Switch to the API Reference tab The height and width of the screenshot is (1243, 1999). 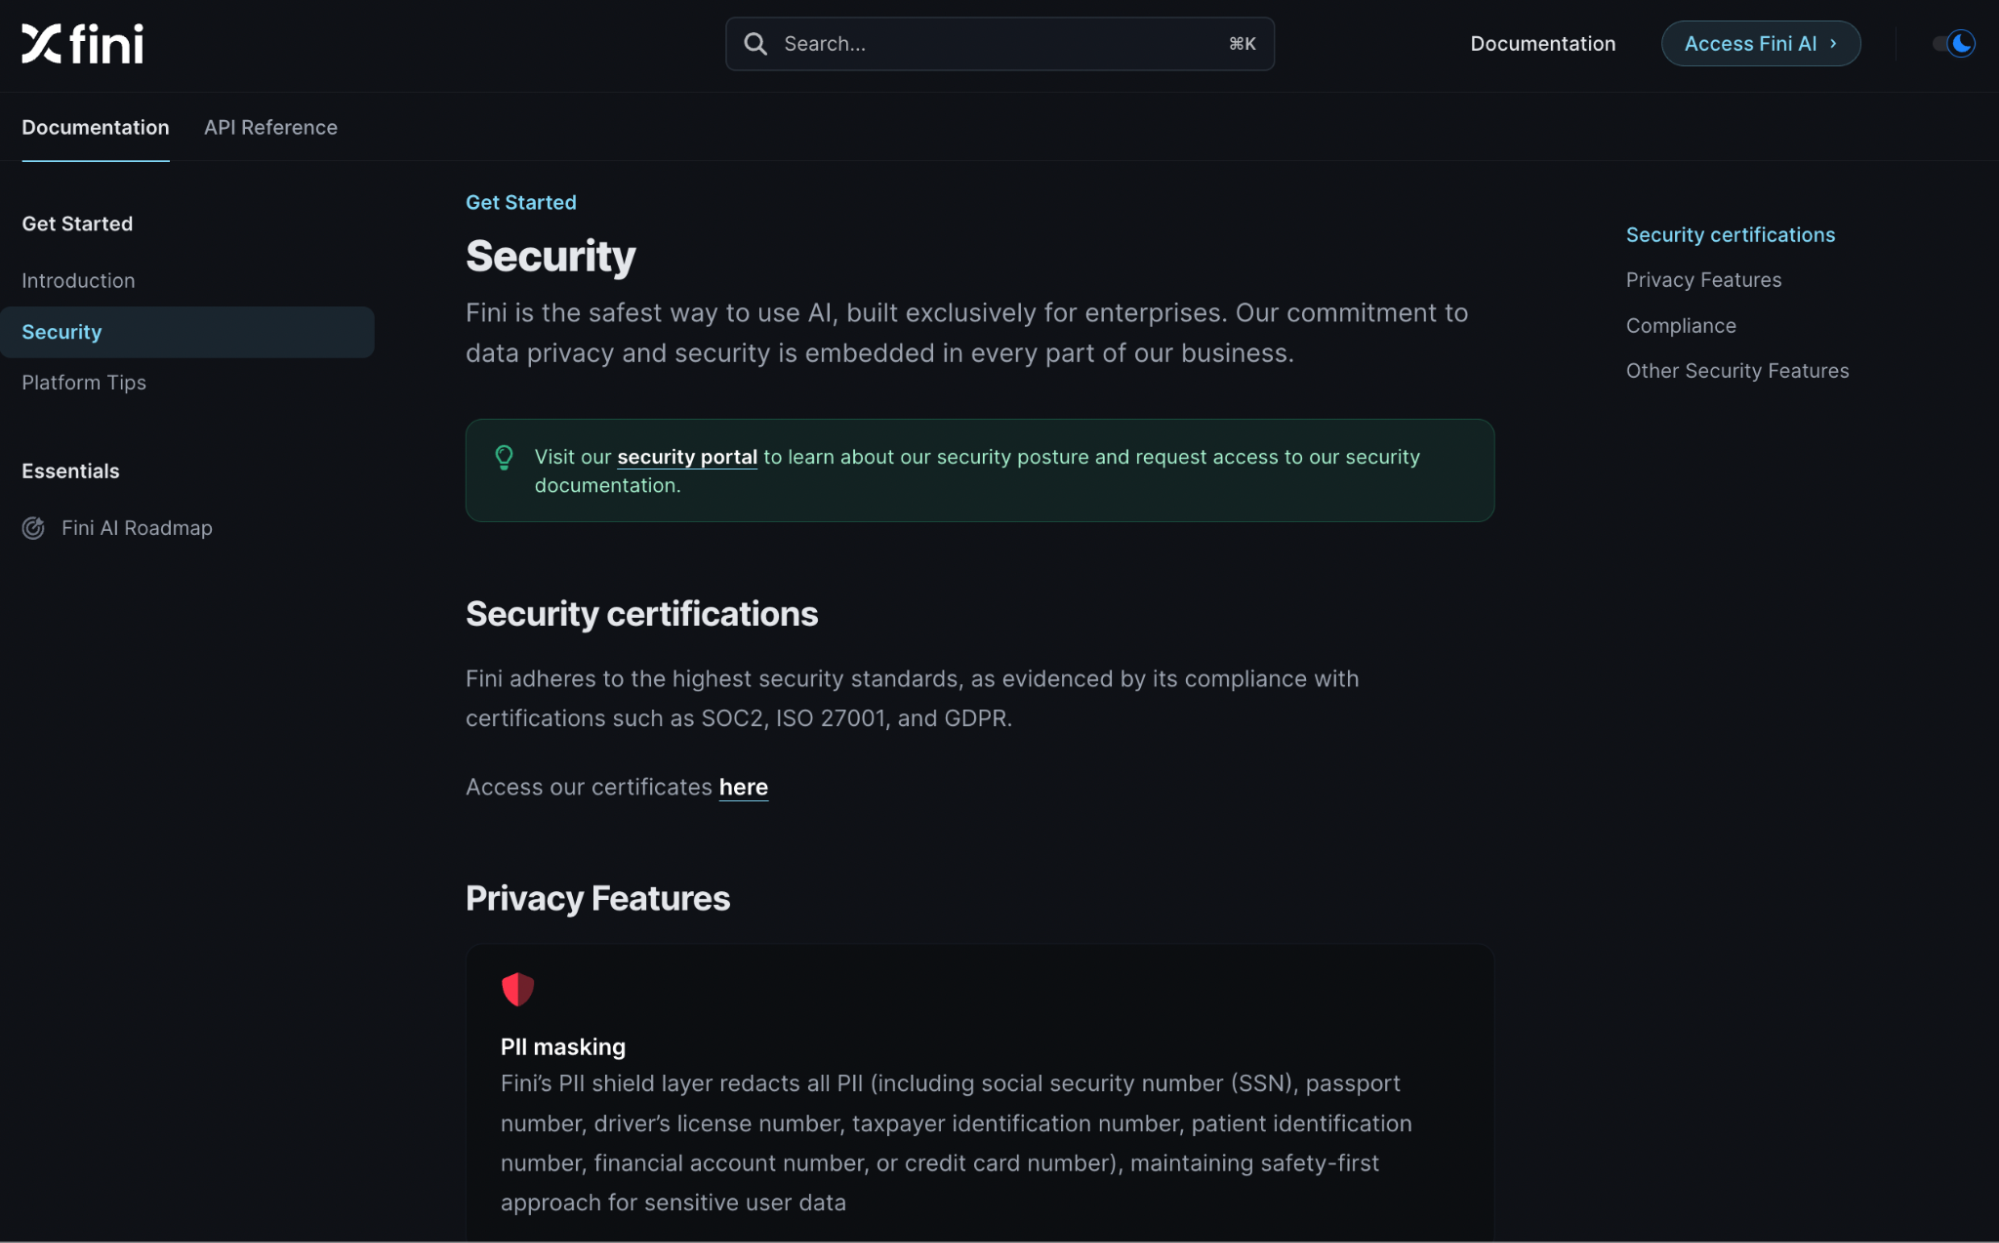point(271,128)
